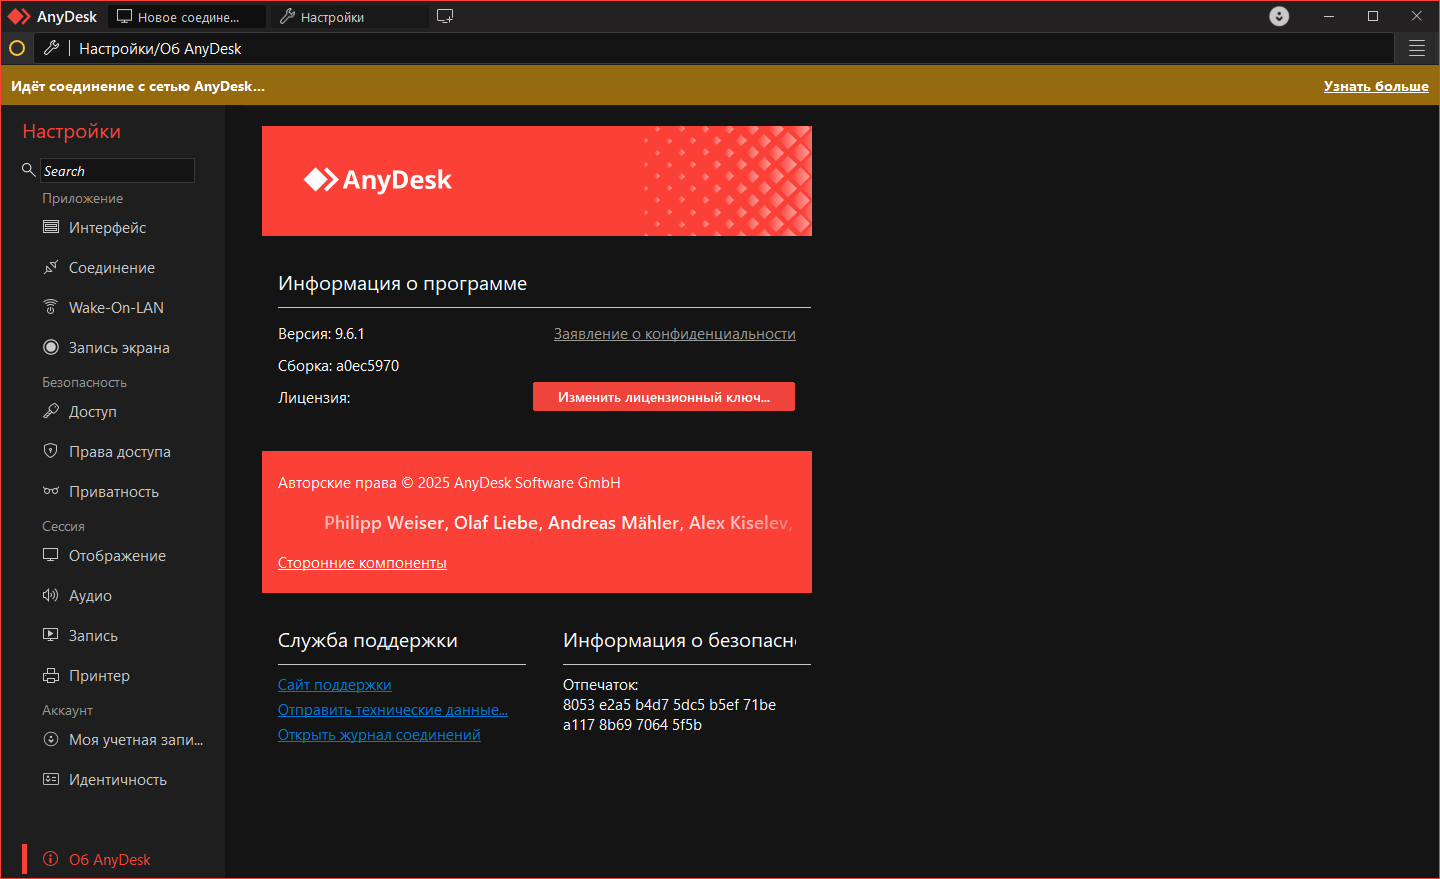Click the Настройки/Об AnyDesk address field
This screenshot has height=879, width=1440.
[715, 48]
